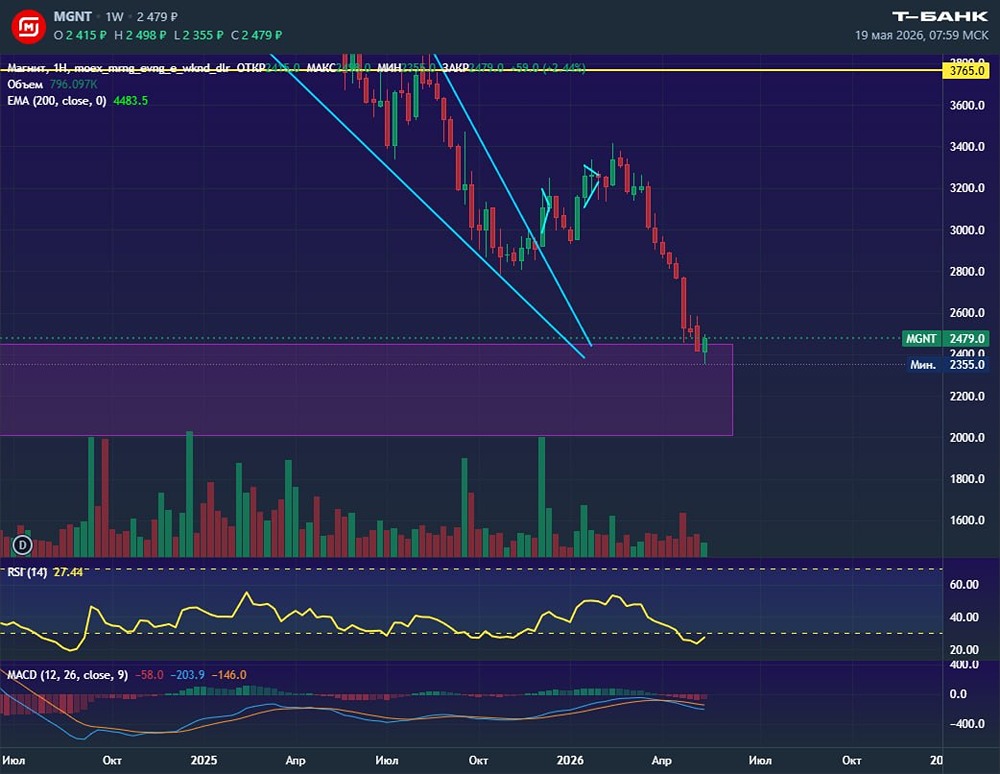
Task: Click the 2000.0 price axis label
Action: (x=967, y=438)
